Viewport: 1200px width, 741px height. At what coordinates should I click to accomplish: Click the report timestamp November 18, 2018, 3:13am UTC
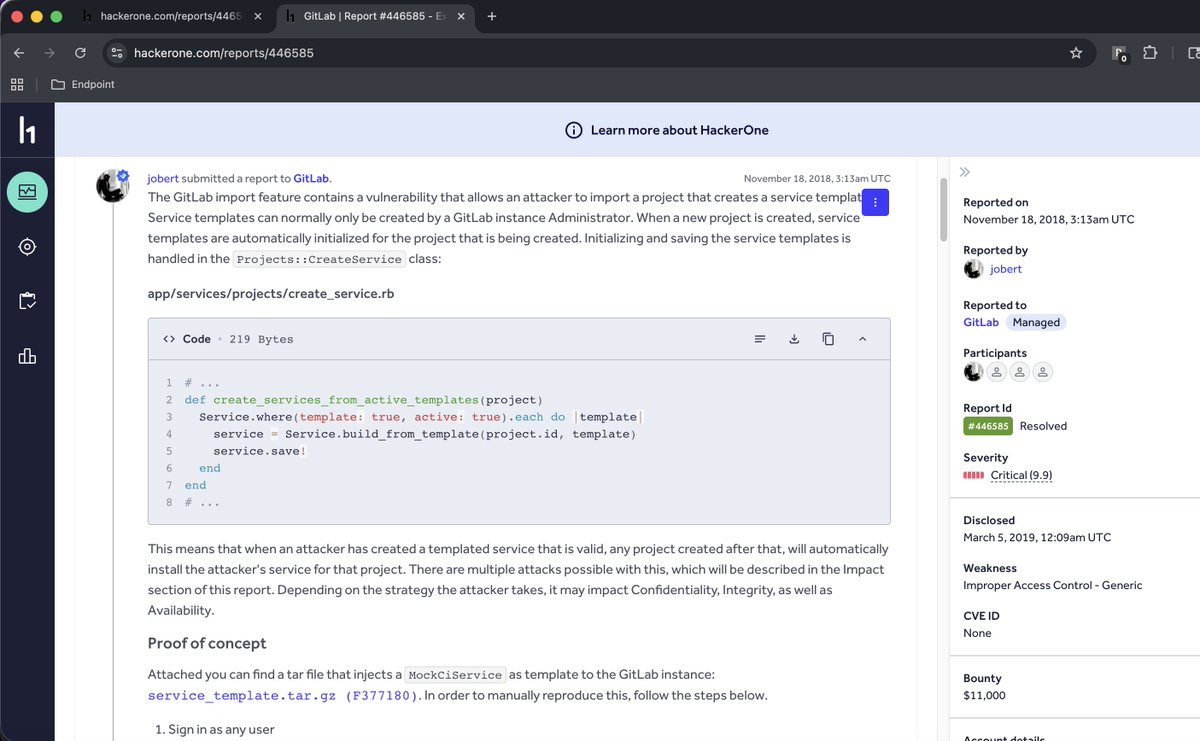[817, 178]
